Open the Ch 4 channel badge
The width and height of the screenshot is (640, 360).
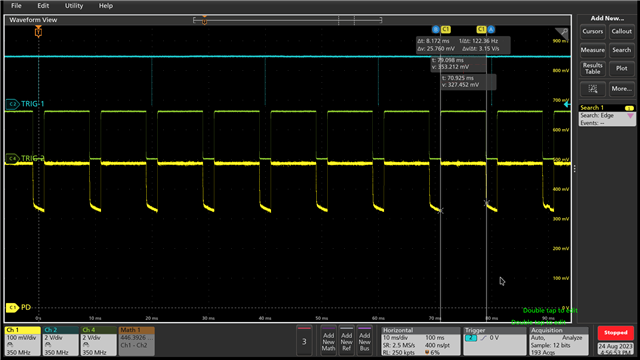(x=98, y=341)
